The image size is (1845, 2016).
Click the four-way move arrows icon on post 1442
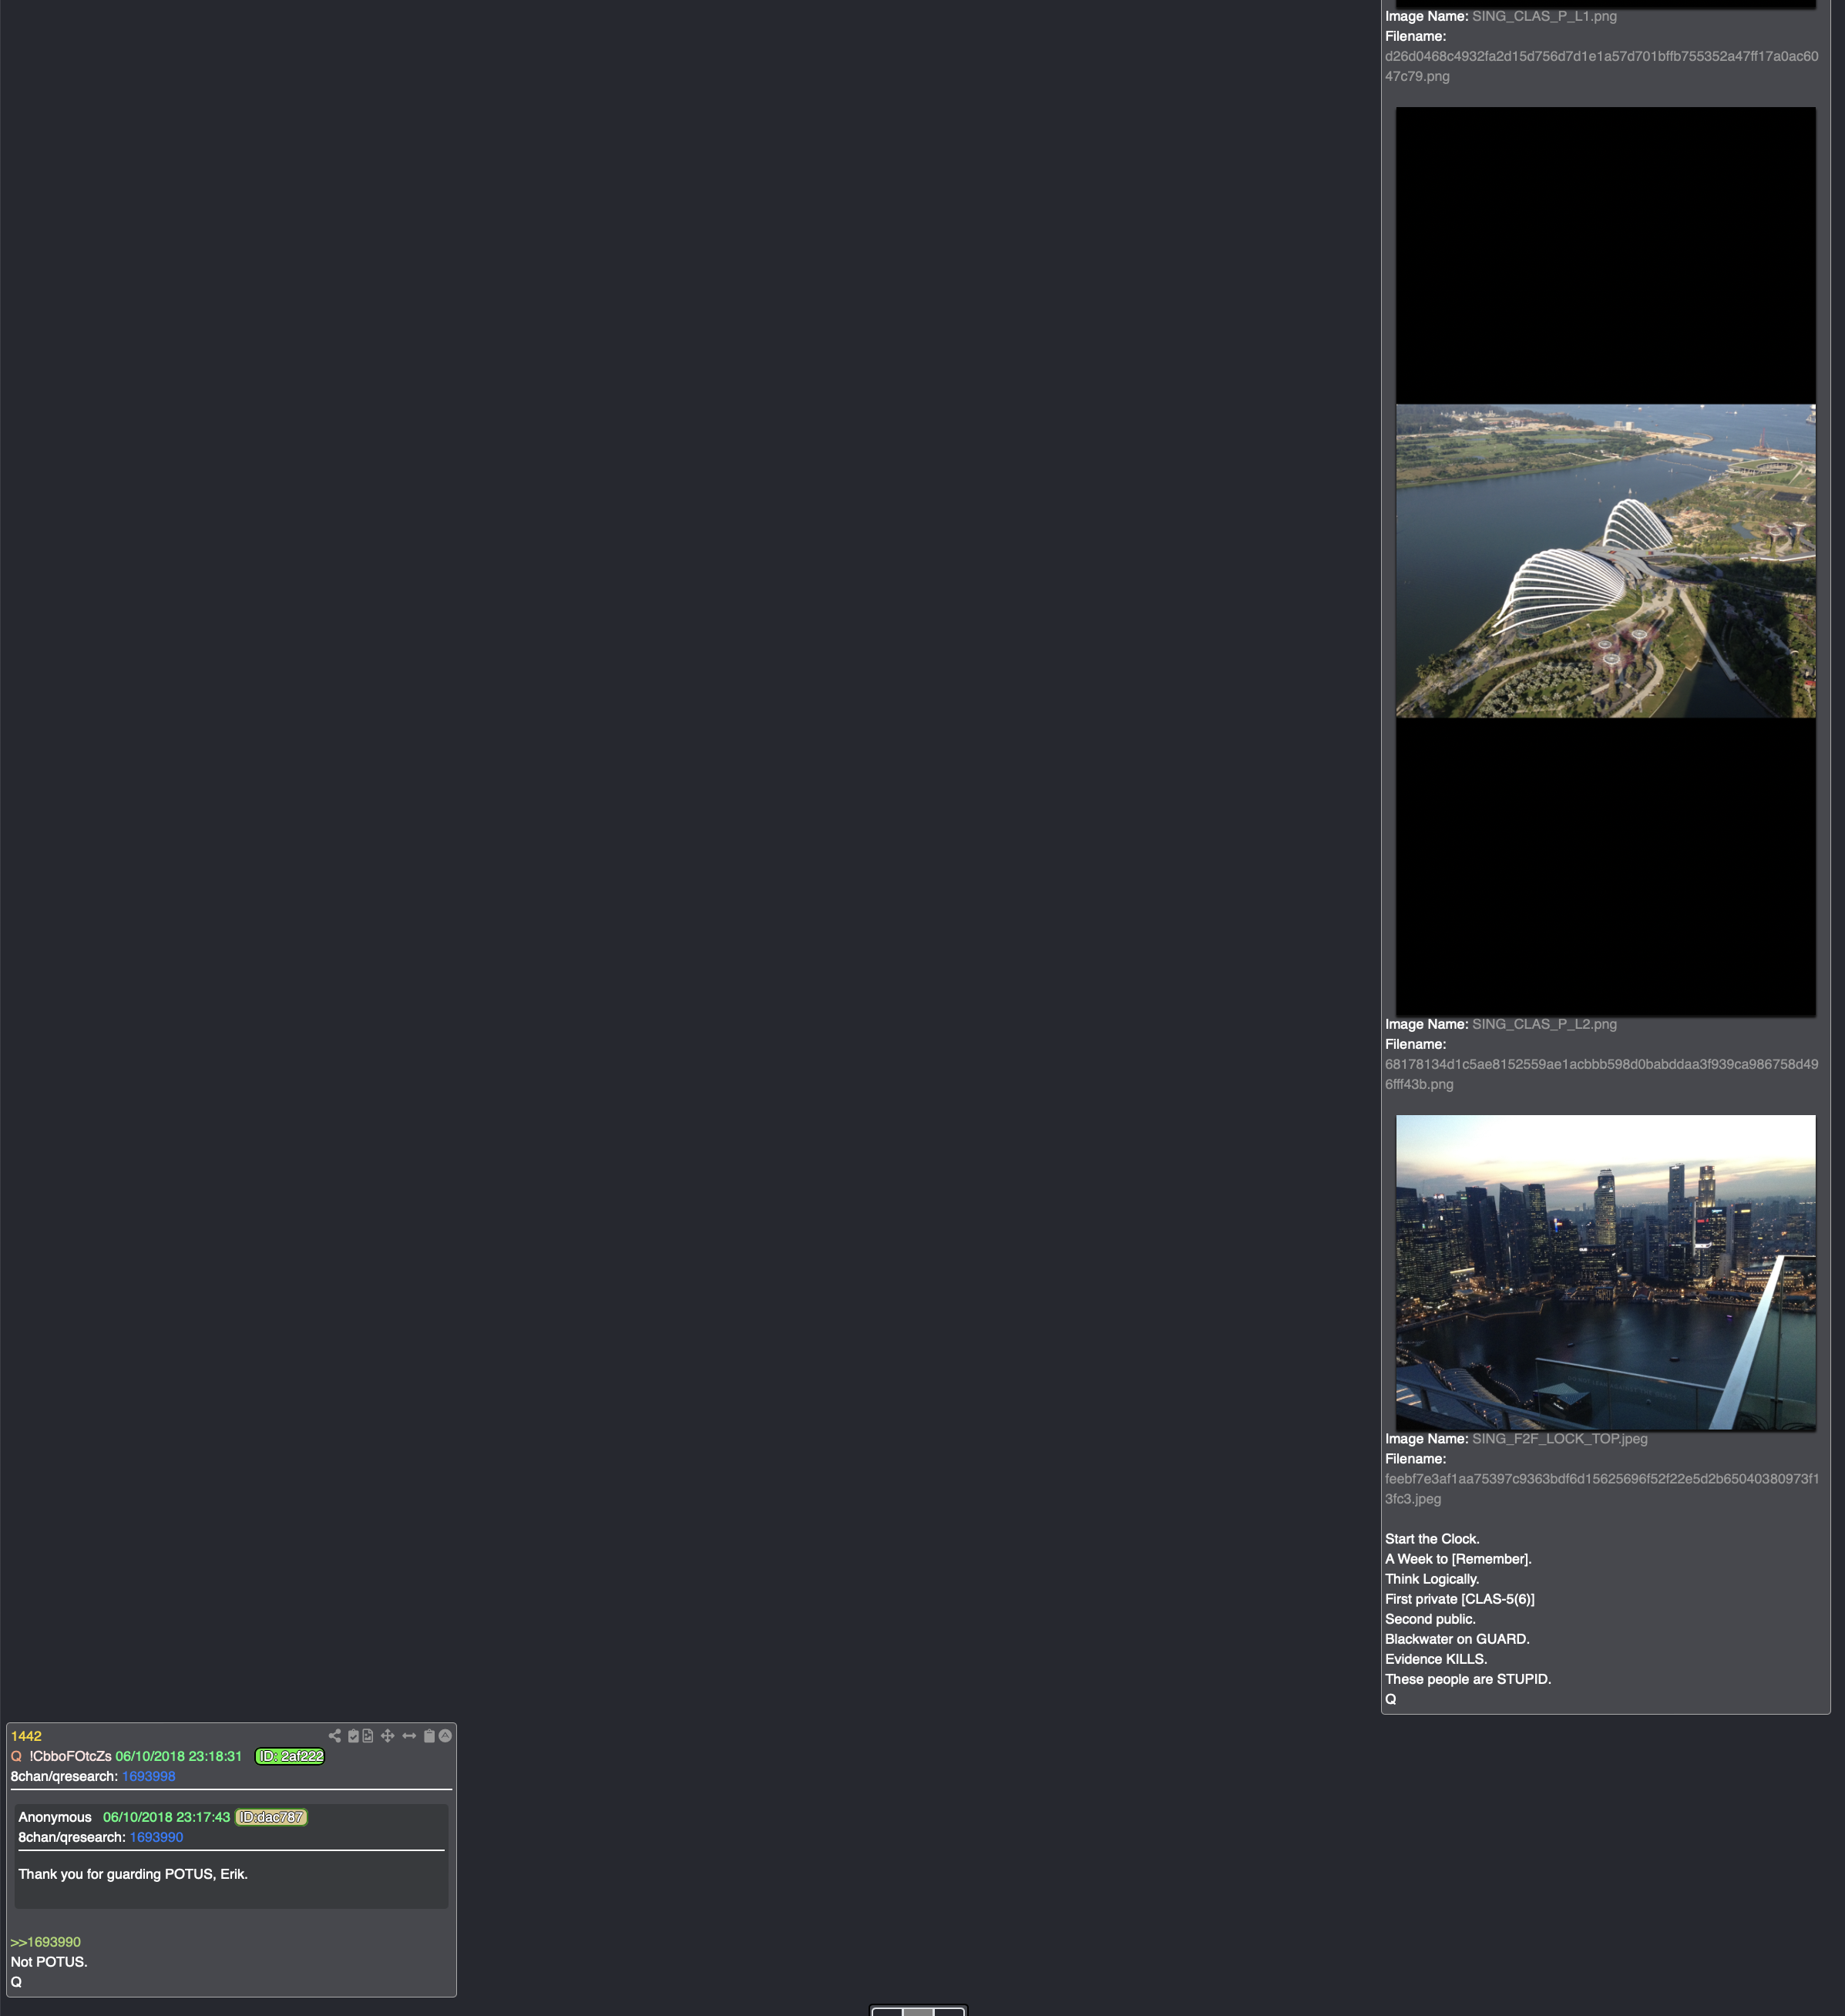tap(388, 1736)
